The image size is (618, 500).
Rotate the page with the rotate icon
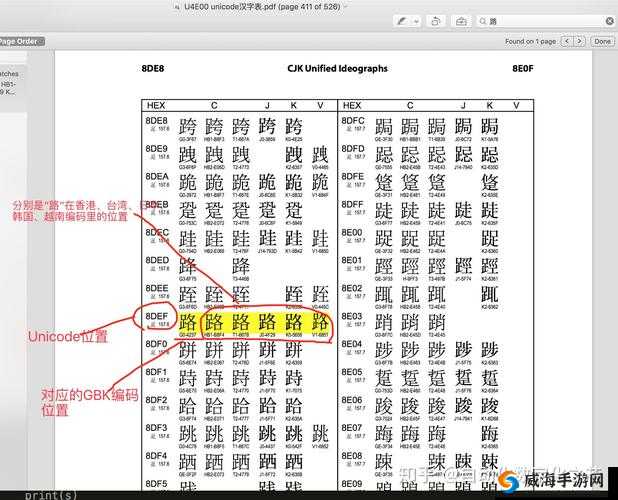436,21
